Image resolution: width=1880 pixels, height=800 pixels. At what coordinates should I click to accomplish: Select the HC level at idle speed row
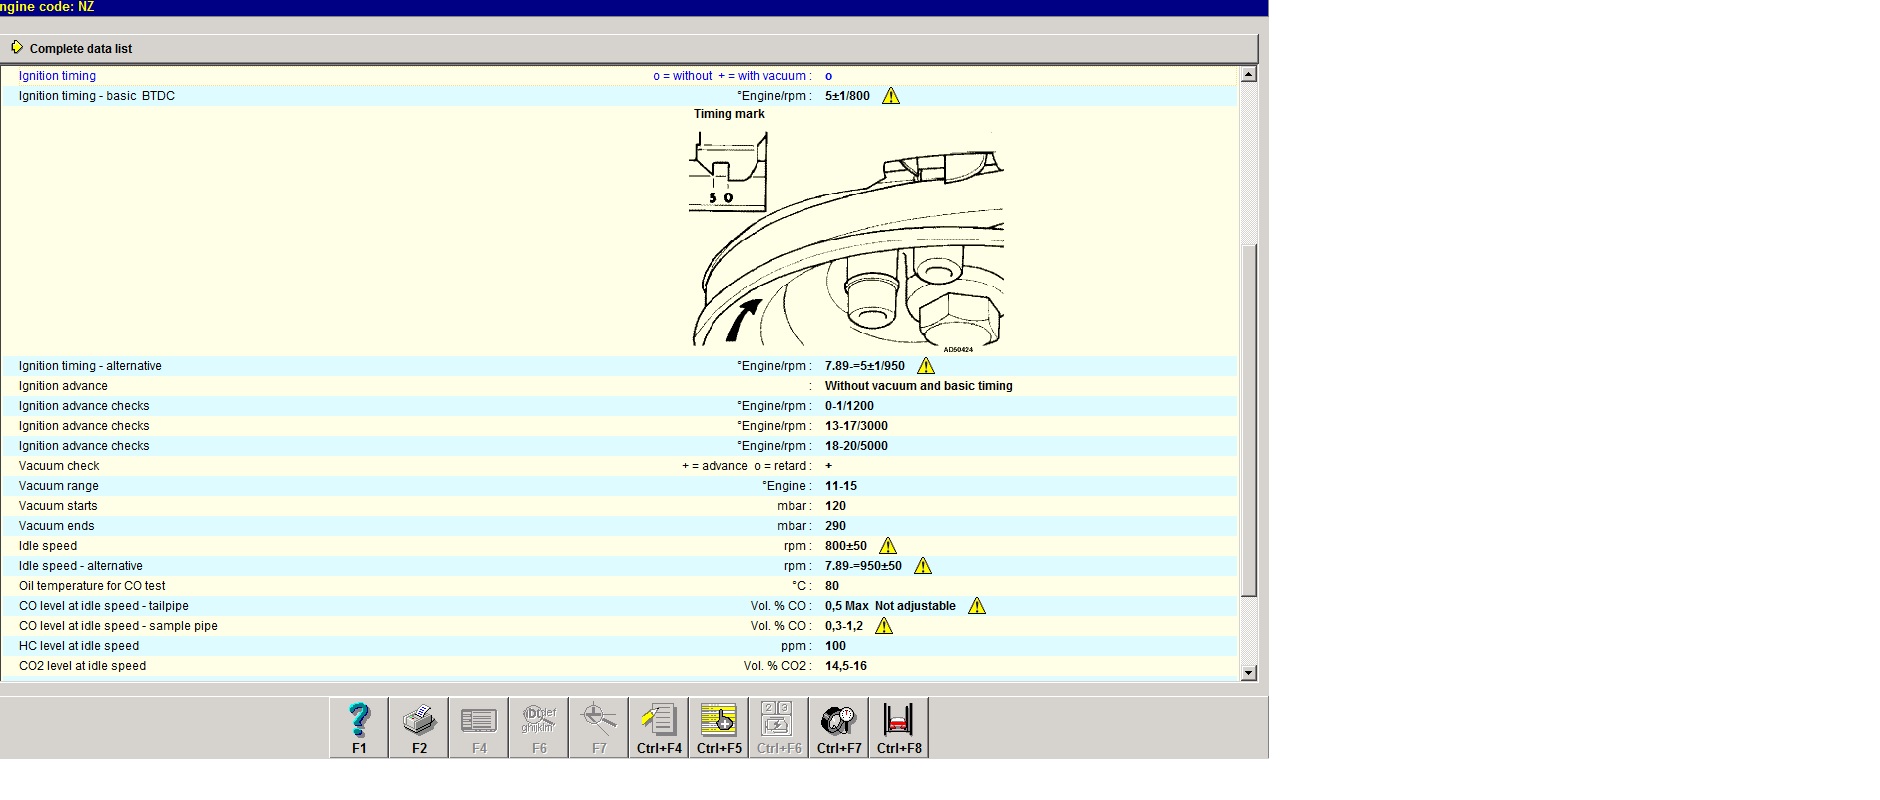tap(79, 646)
